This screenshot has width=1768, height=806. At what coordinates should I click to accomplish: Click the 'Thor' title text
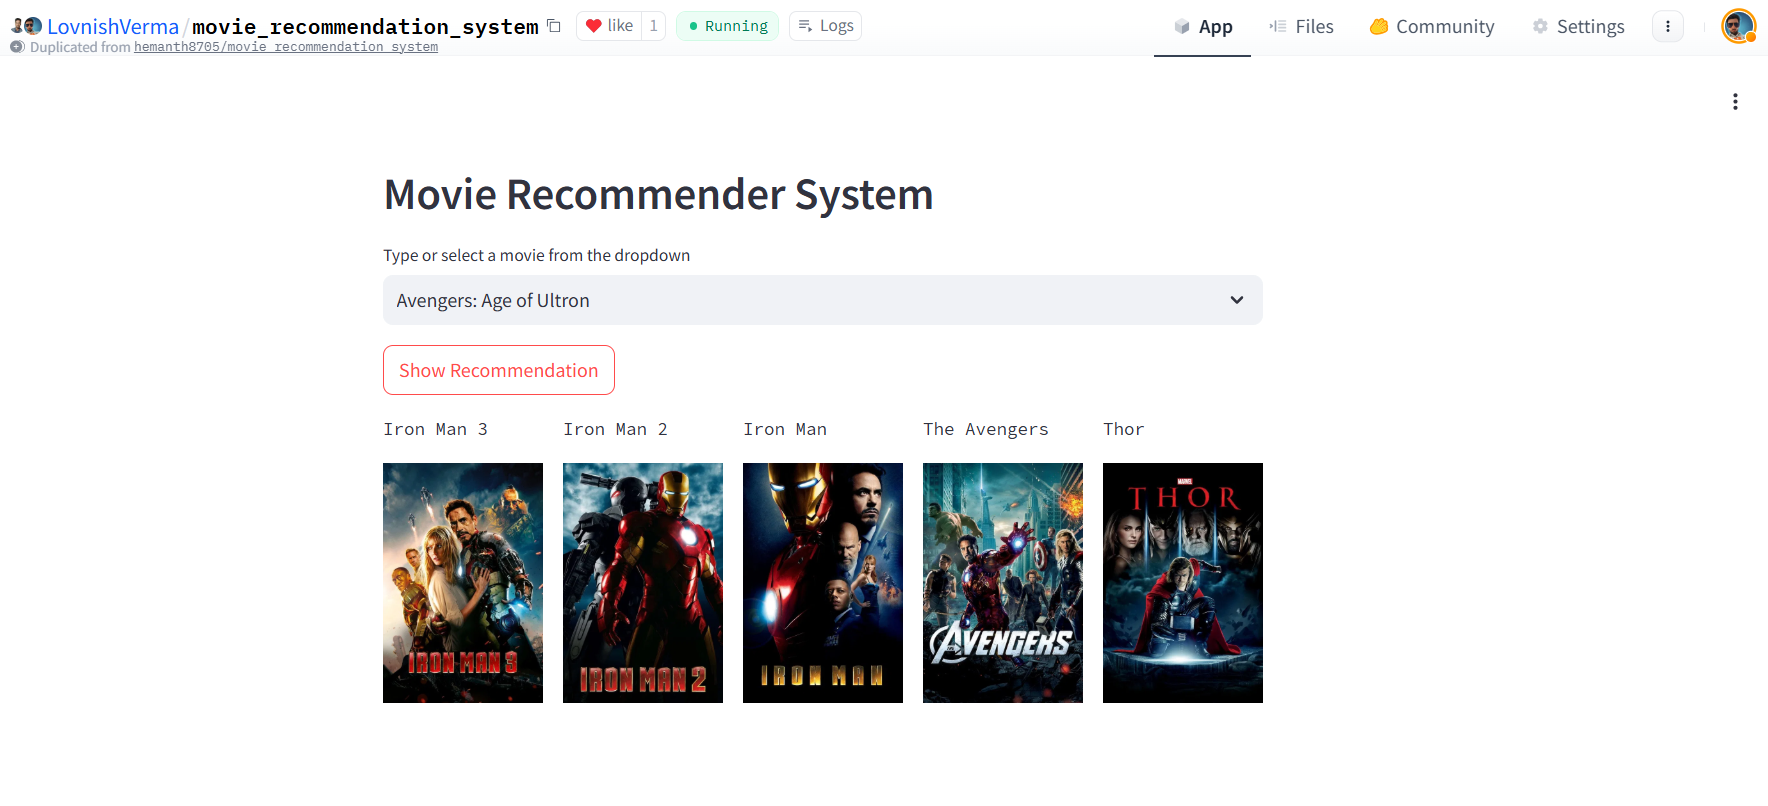[1124, 429]
